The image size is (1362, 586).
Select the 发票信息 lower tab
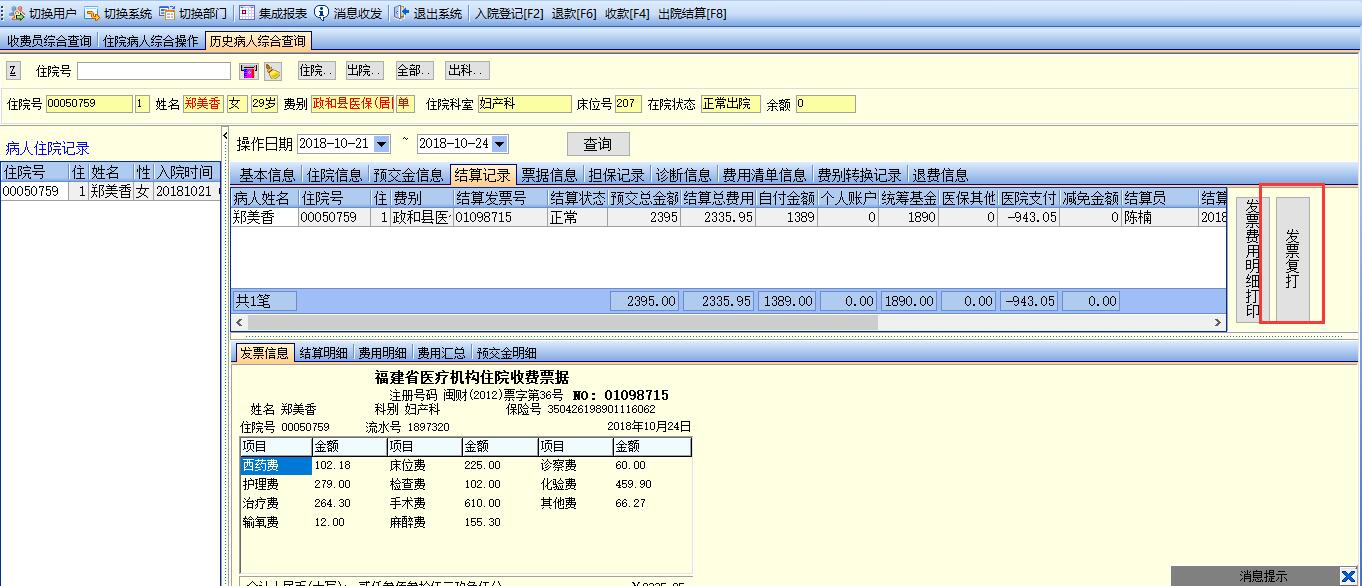tap(264, 353)
